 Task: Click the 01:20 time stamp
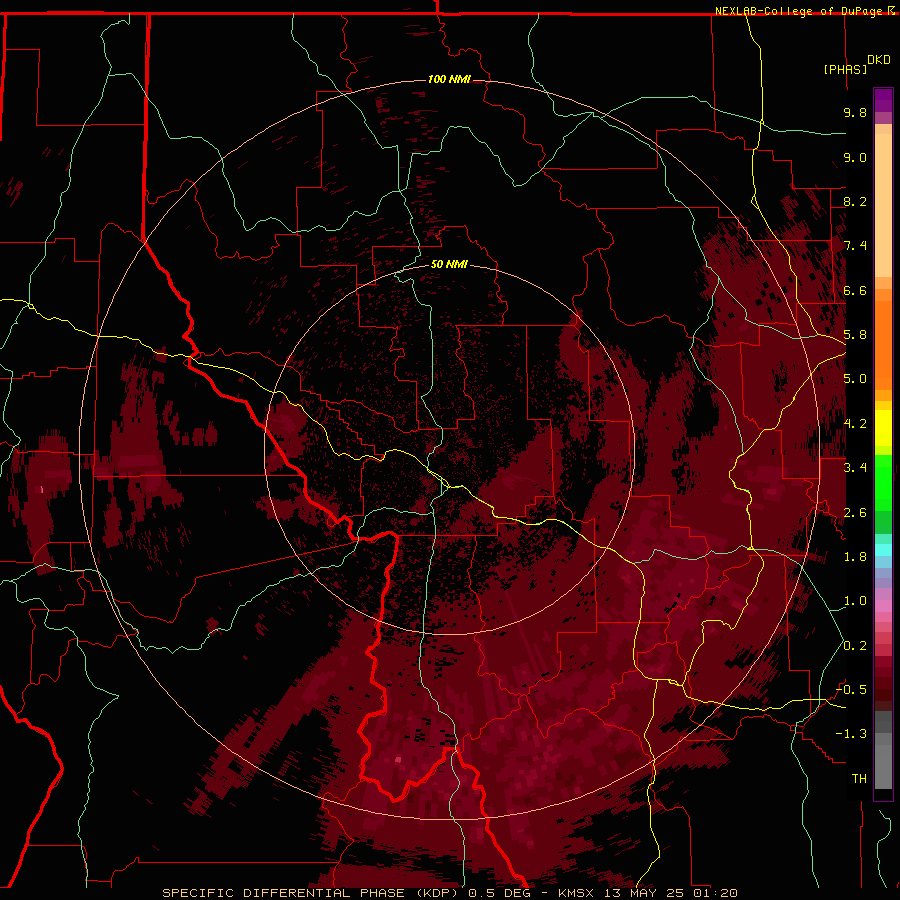click(715, 893)
